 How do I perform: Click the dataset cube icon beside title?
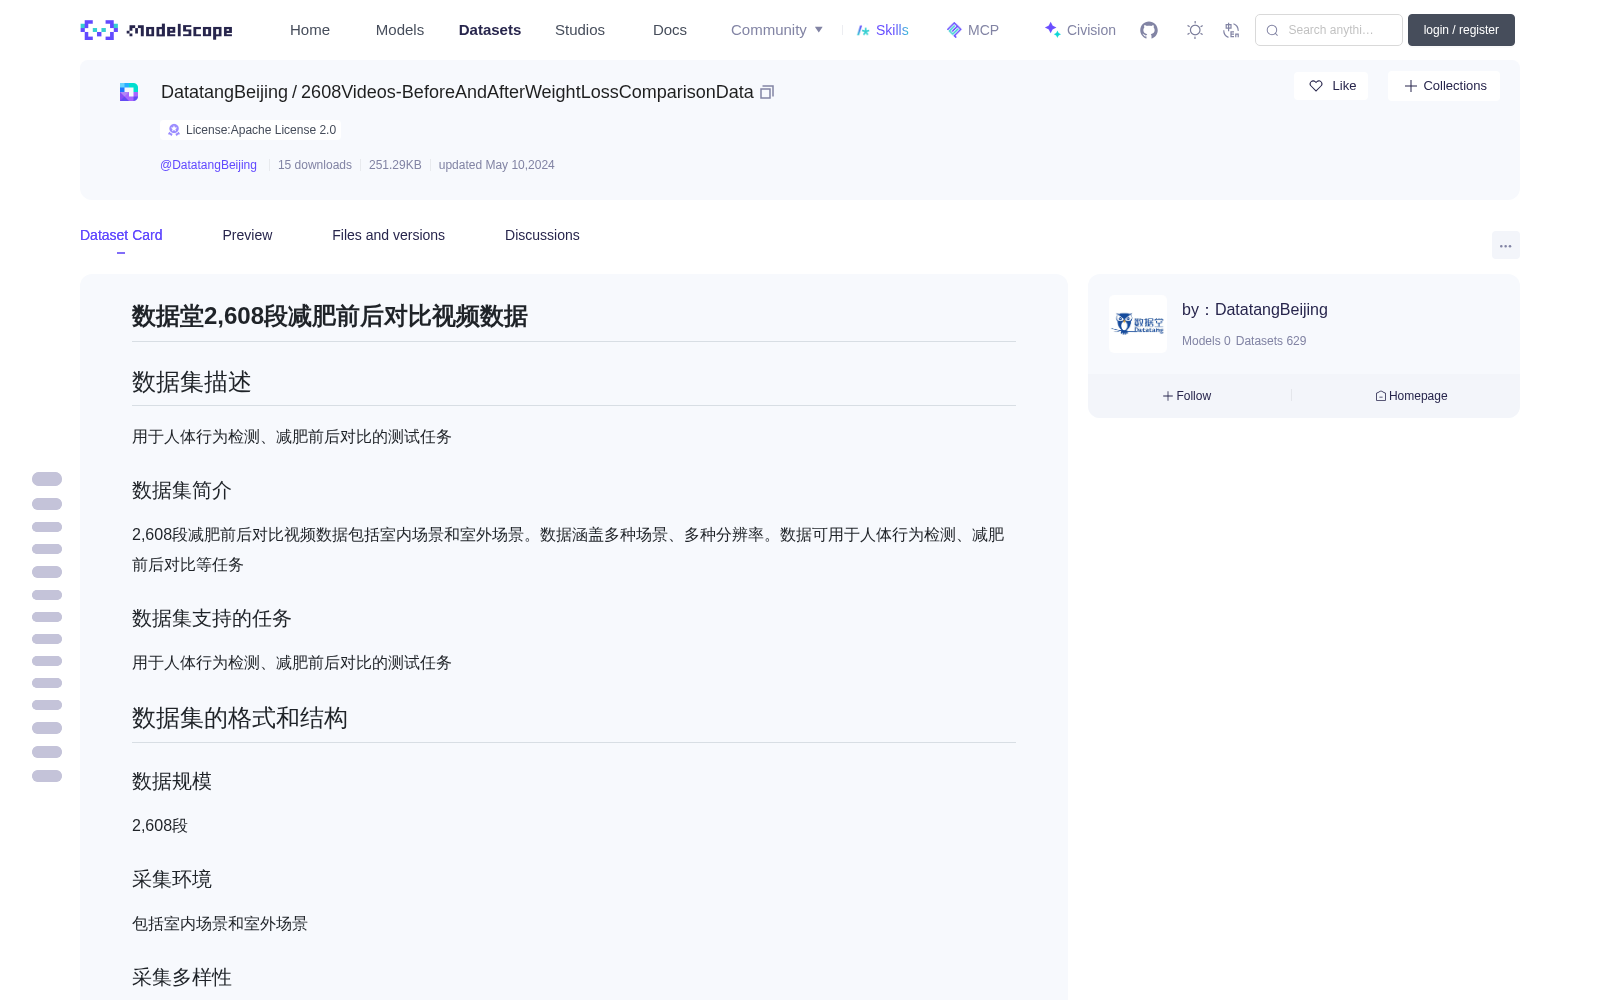(x=129, y=92)
